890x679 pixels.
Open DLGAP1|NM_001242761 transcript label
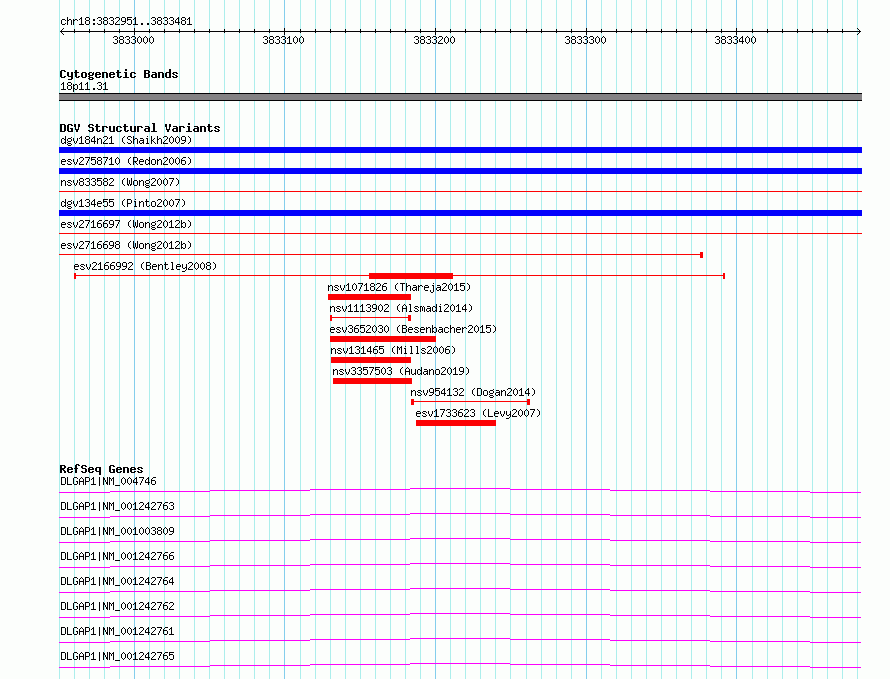[x=117, y=631]
